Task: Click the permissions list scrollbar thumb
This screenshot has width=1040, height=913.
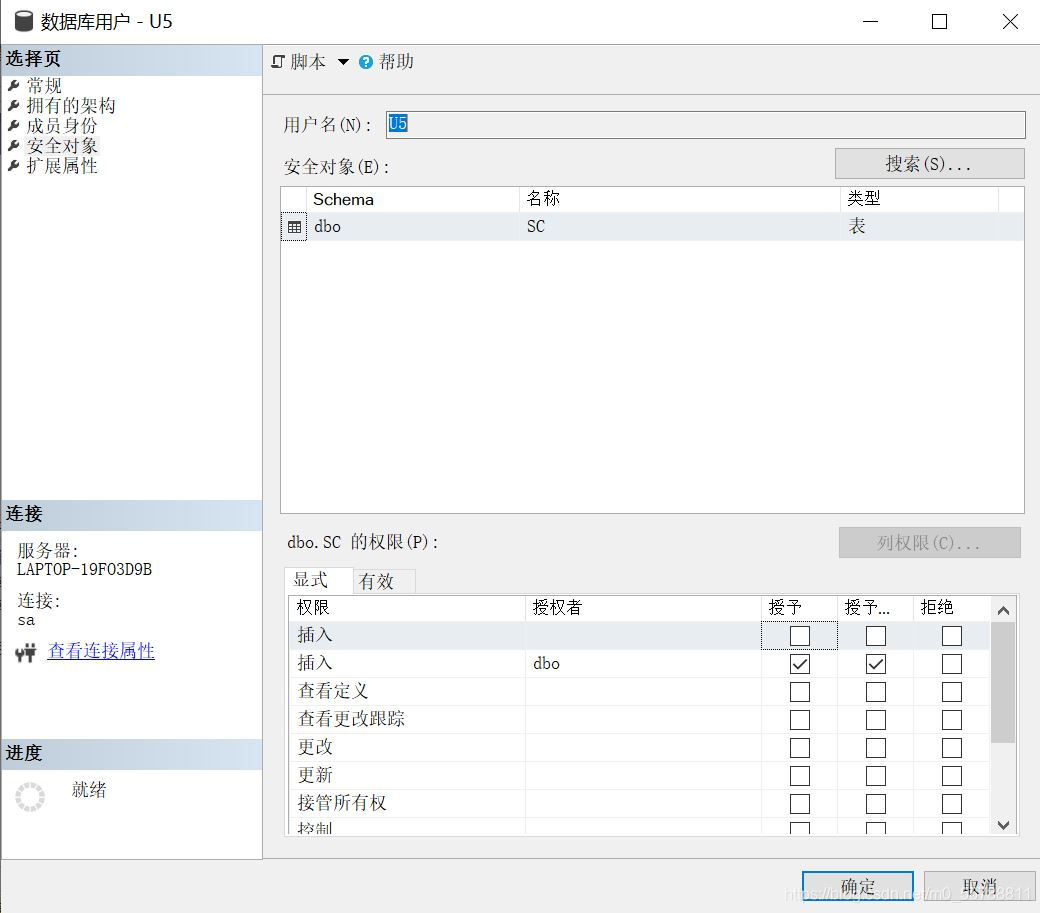Action: tap(1004, 682)
